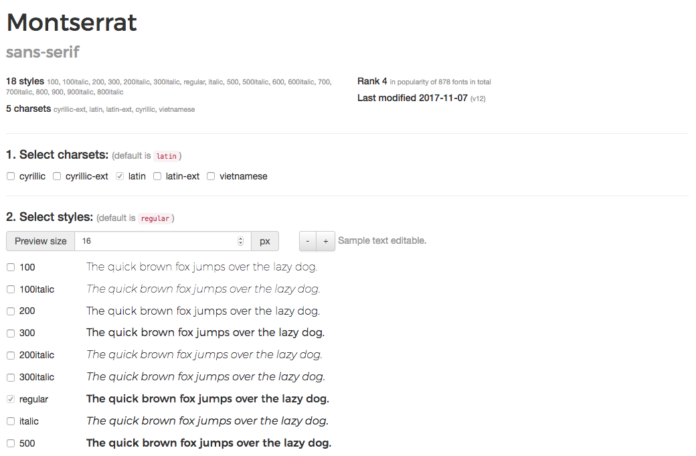Screen dimensions: 696x456
Task: Click the px unit button
Action: coord(265,241)
